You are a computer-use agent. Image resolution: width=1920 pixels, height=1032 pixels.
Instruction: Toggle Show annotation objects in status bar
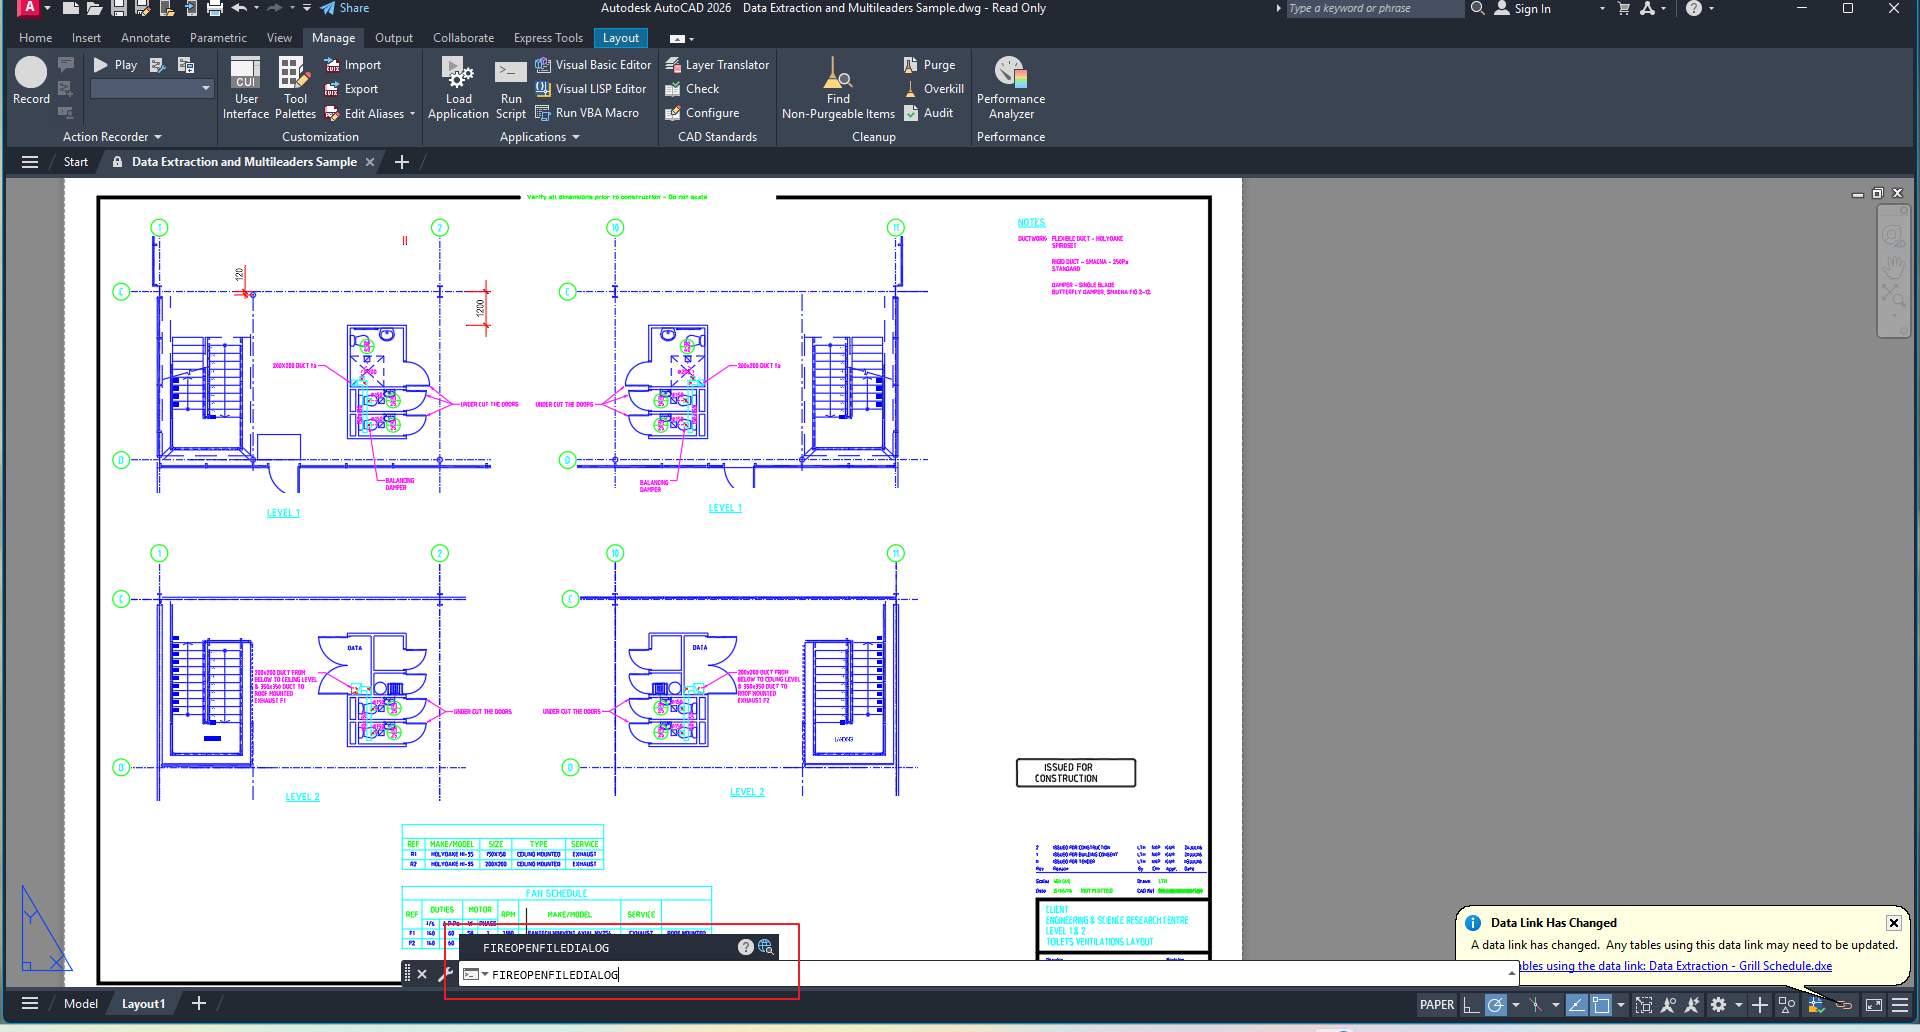[1668, 1005]
